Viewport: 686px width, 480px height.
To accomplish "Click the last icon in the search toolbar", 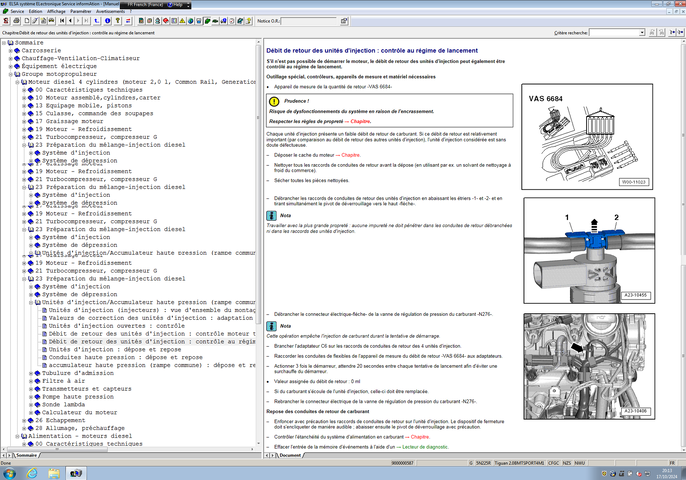I will [681, 32].
